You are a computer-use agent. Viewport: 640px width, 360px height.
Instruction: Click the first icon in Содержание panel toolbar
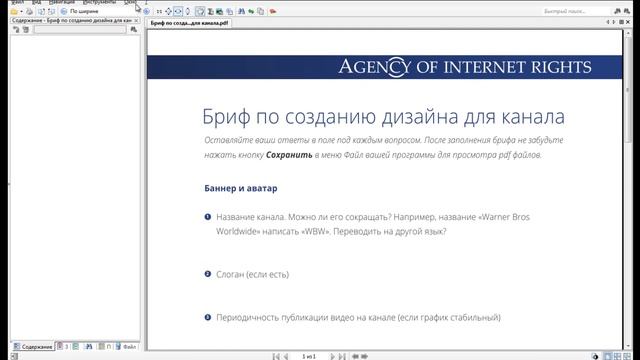16,29
